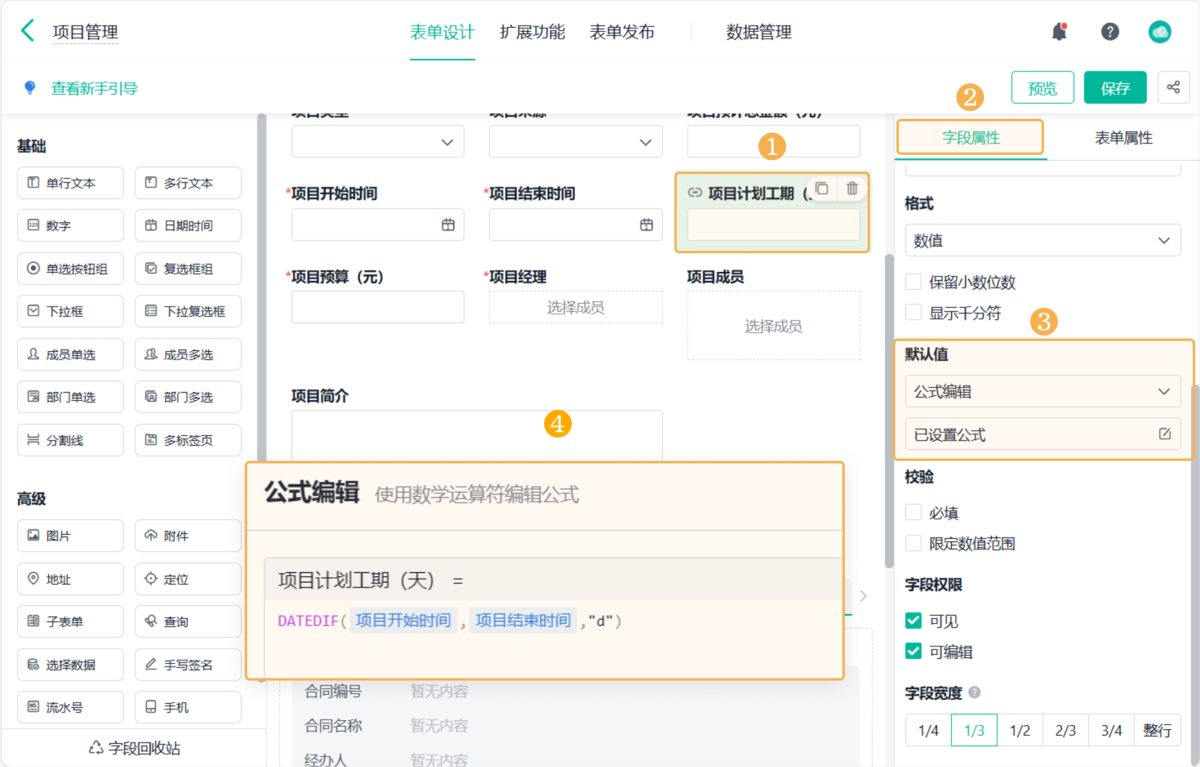The width and height of the screenshot is (1200, 767).
Task: Add a 部门单选 field
Action: click(70, 397)
